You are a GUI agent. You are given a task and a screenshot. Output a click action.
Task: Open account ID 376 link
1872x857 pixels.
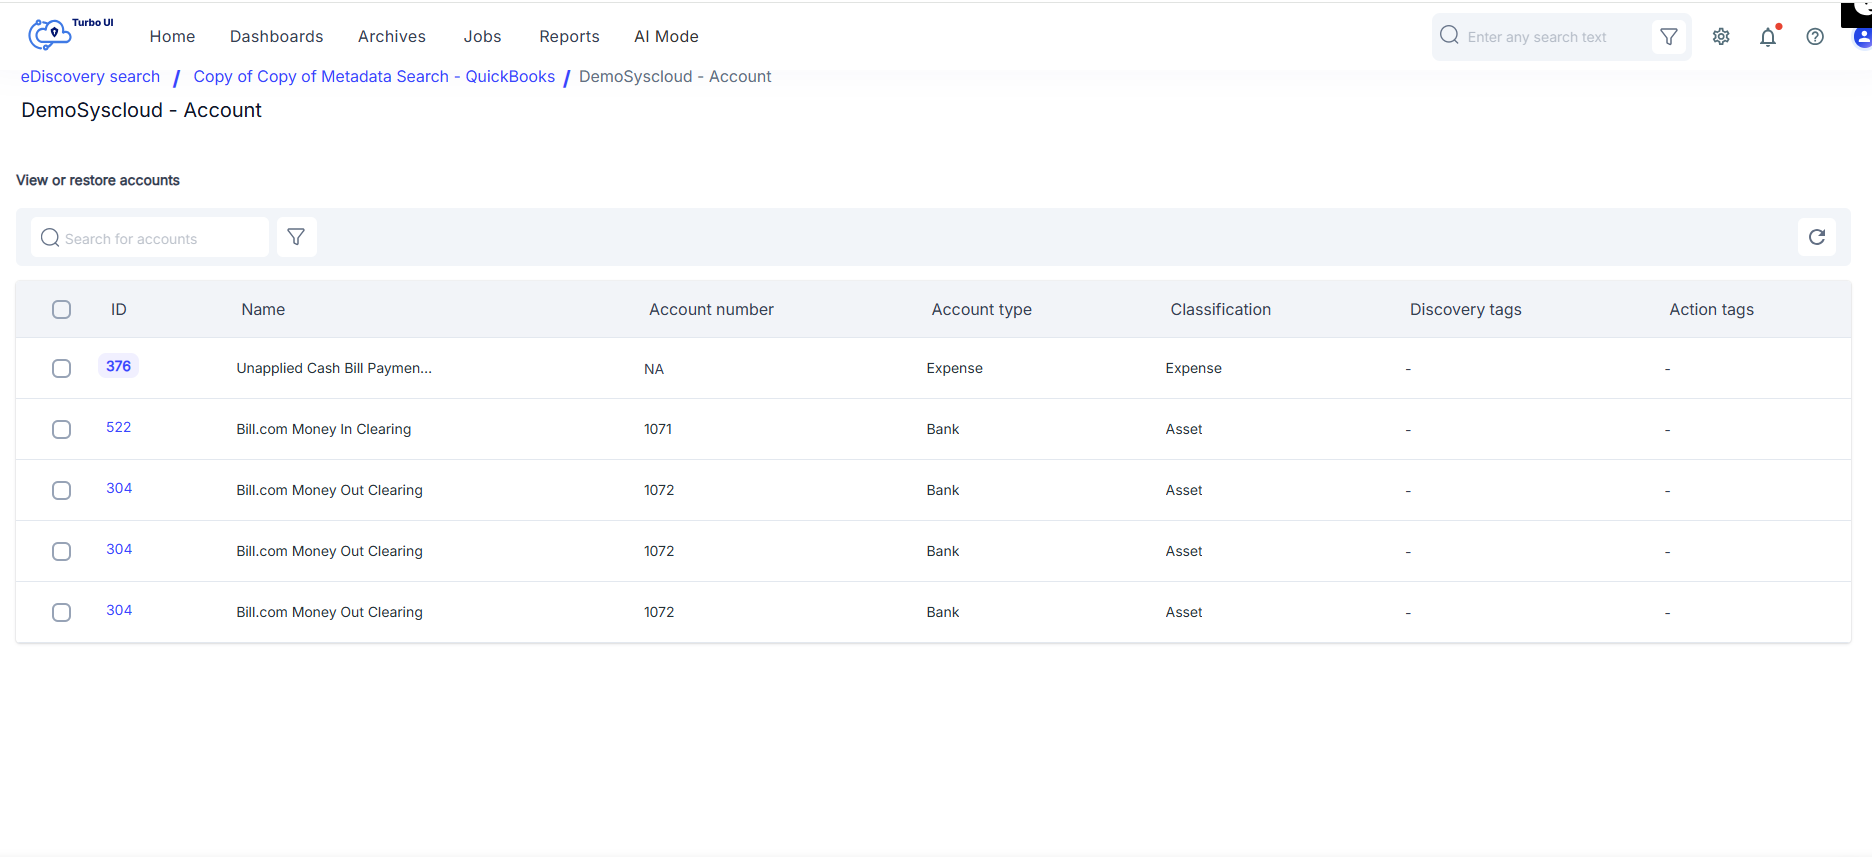pos(119,366)
